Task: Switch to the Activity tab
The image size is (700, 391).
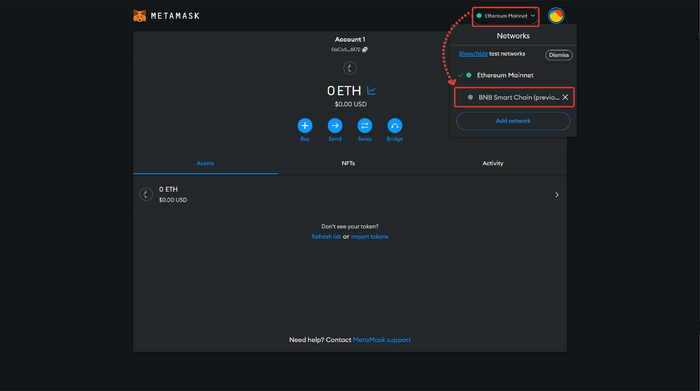Action: (x=493, y=163)
